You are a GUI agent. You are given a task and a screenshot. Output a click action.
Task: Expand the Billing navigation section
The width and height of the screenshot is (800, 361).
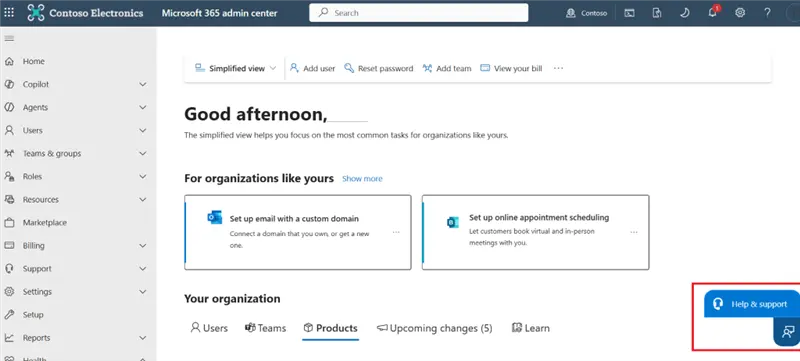pos(76,246)
